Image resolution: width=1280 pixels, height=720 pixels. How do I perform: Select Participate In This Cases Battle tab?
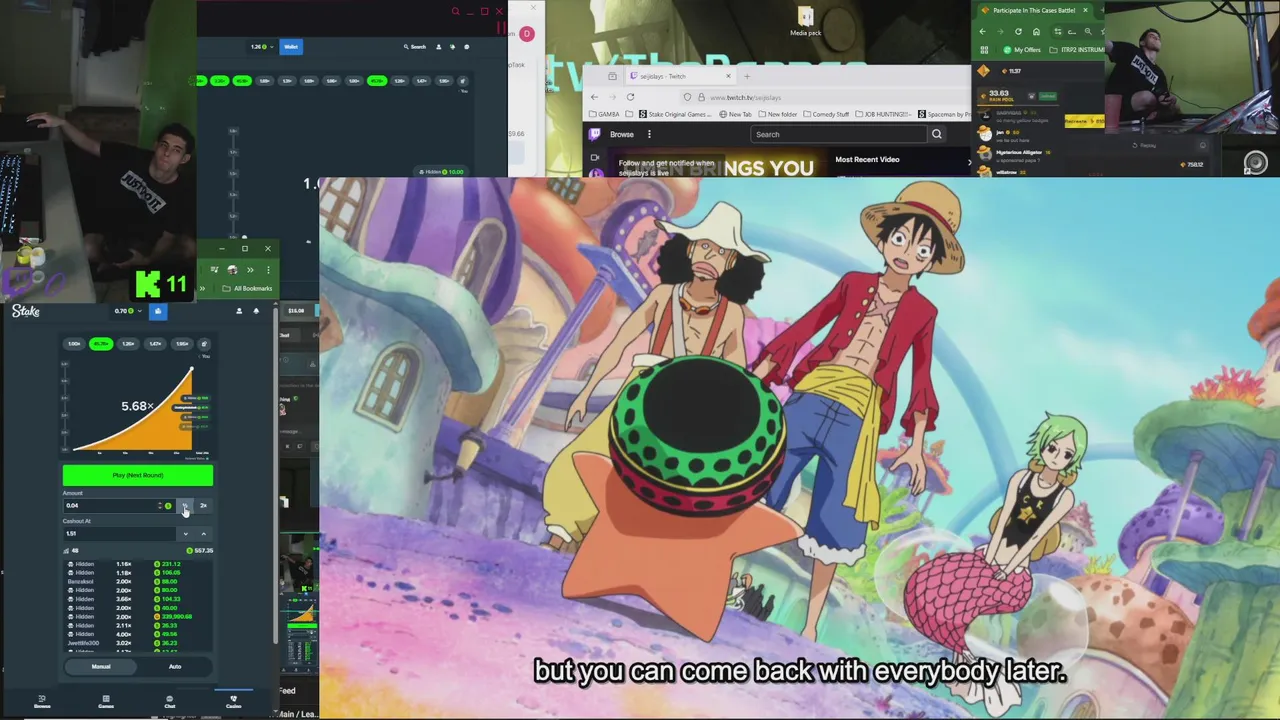1035,10
